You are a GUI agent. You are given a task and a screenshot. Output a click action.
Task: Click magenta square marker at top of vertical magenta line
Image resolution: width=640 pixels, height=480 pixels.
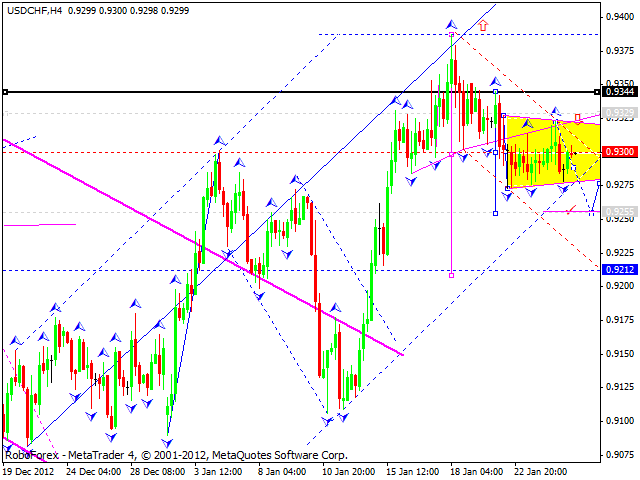pyautogui.click(x=451, y=35)
